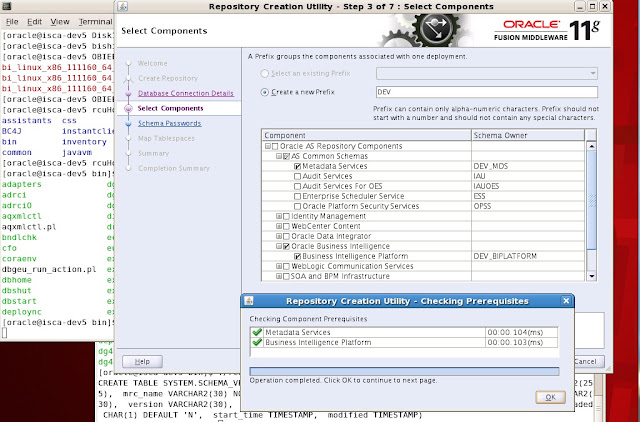Expand WebLogic Communication Services tree node
This screenshot has height=422, width=640.
pyautogui.click(x=279, y=266)
